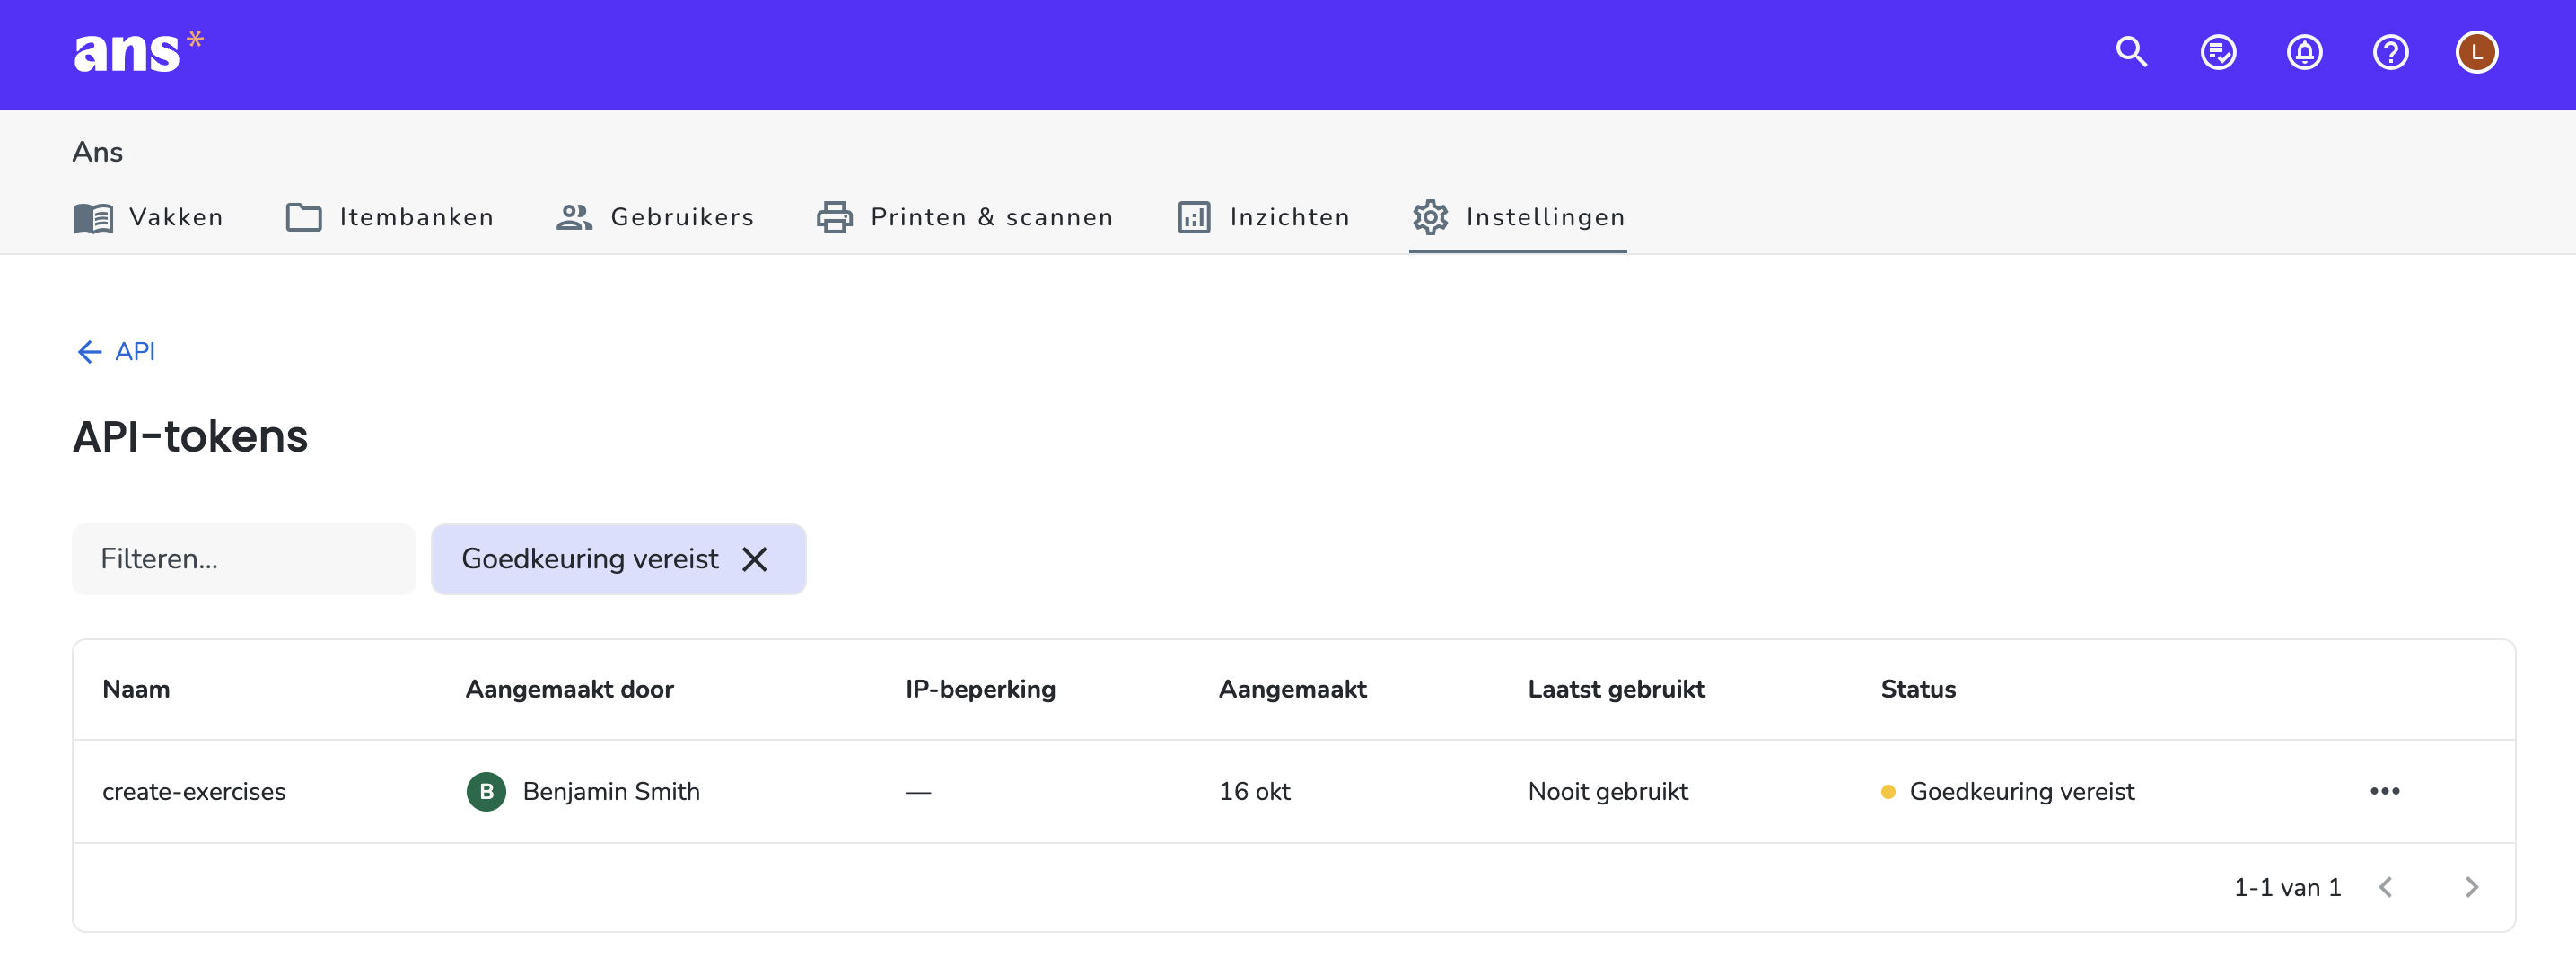Go to the Inzichten tab
The image size is (2576, 975).
coord(1263,217)
